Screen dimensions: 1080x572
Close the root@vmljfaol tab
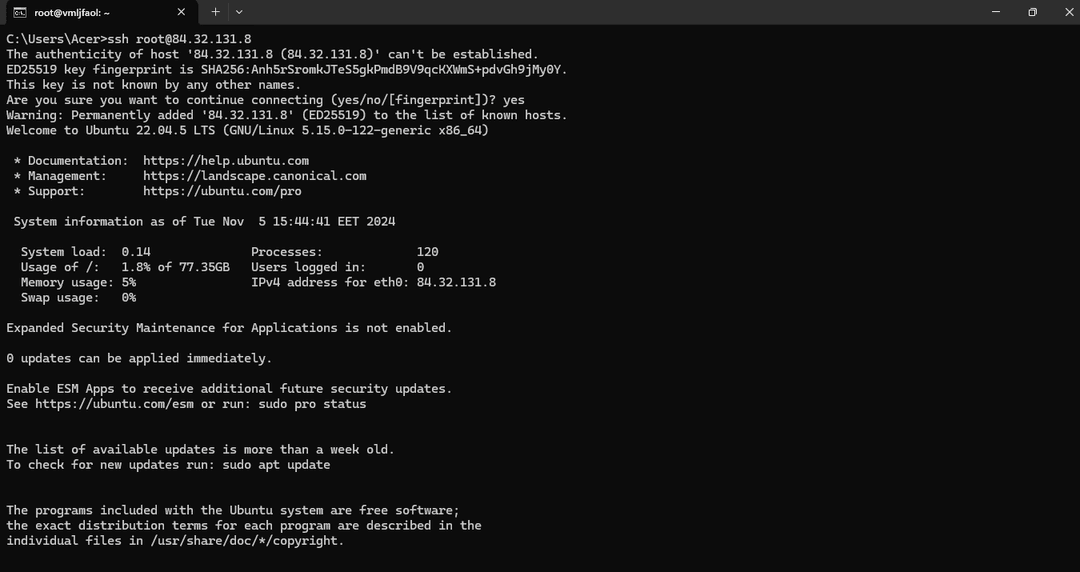pos(181,12)
